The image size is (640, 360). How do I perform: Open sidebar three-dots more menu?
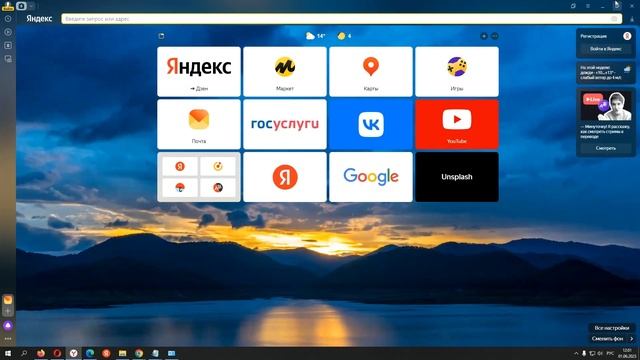pyautogui.click(x=8, y=338)
